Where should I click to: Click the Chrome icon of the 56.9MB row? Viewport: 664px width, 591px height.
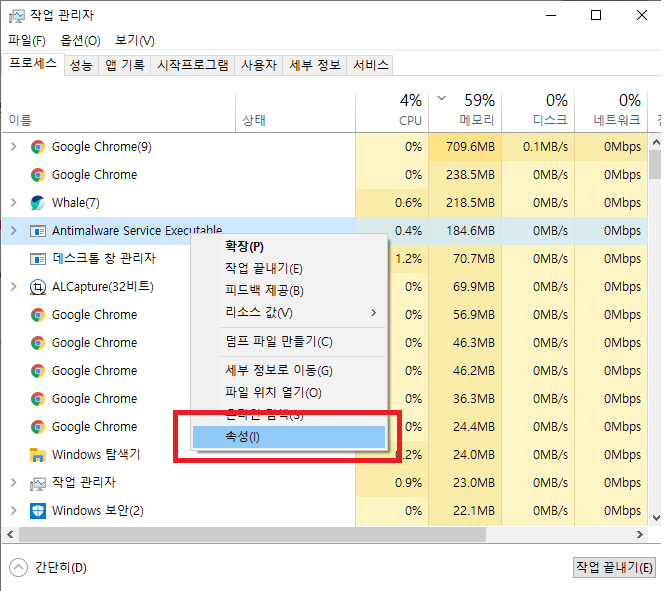click(x=38, y=315)
